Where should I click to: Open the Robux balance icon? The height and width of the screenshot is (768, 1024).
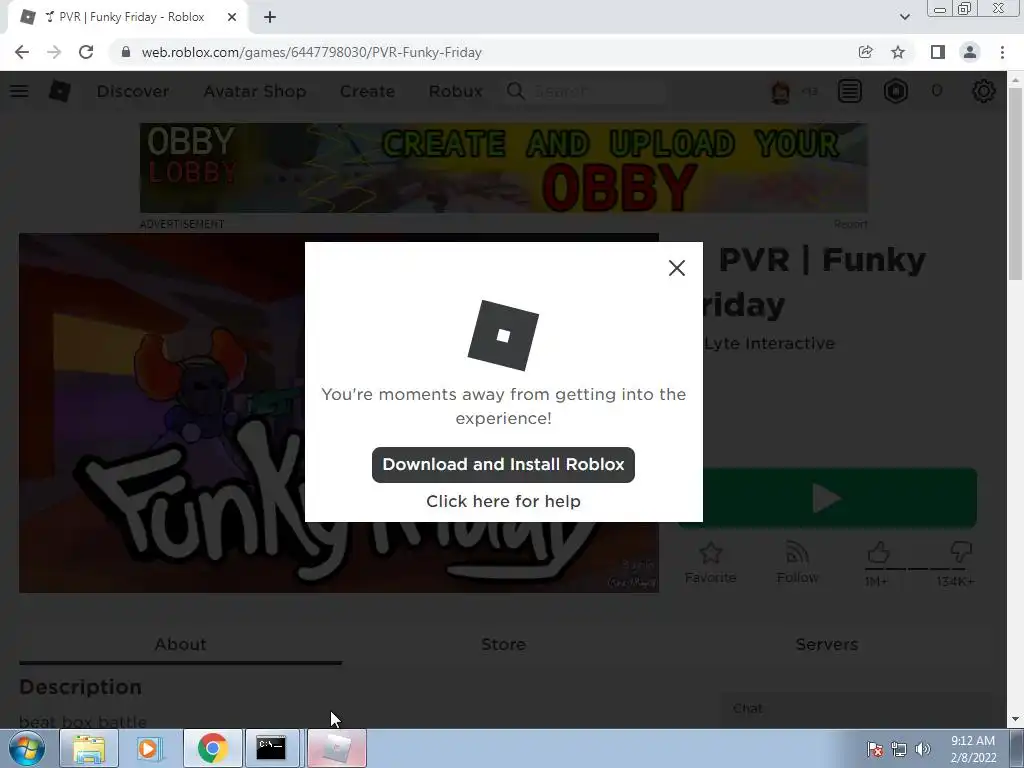896,91
